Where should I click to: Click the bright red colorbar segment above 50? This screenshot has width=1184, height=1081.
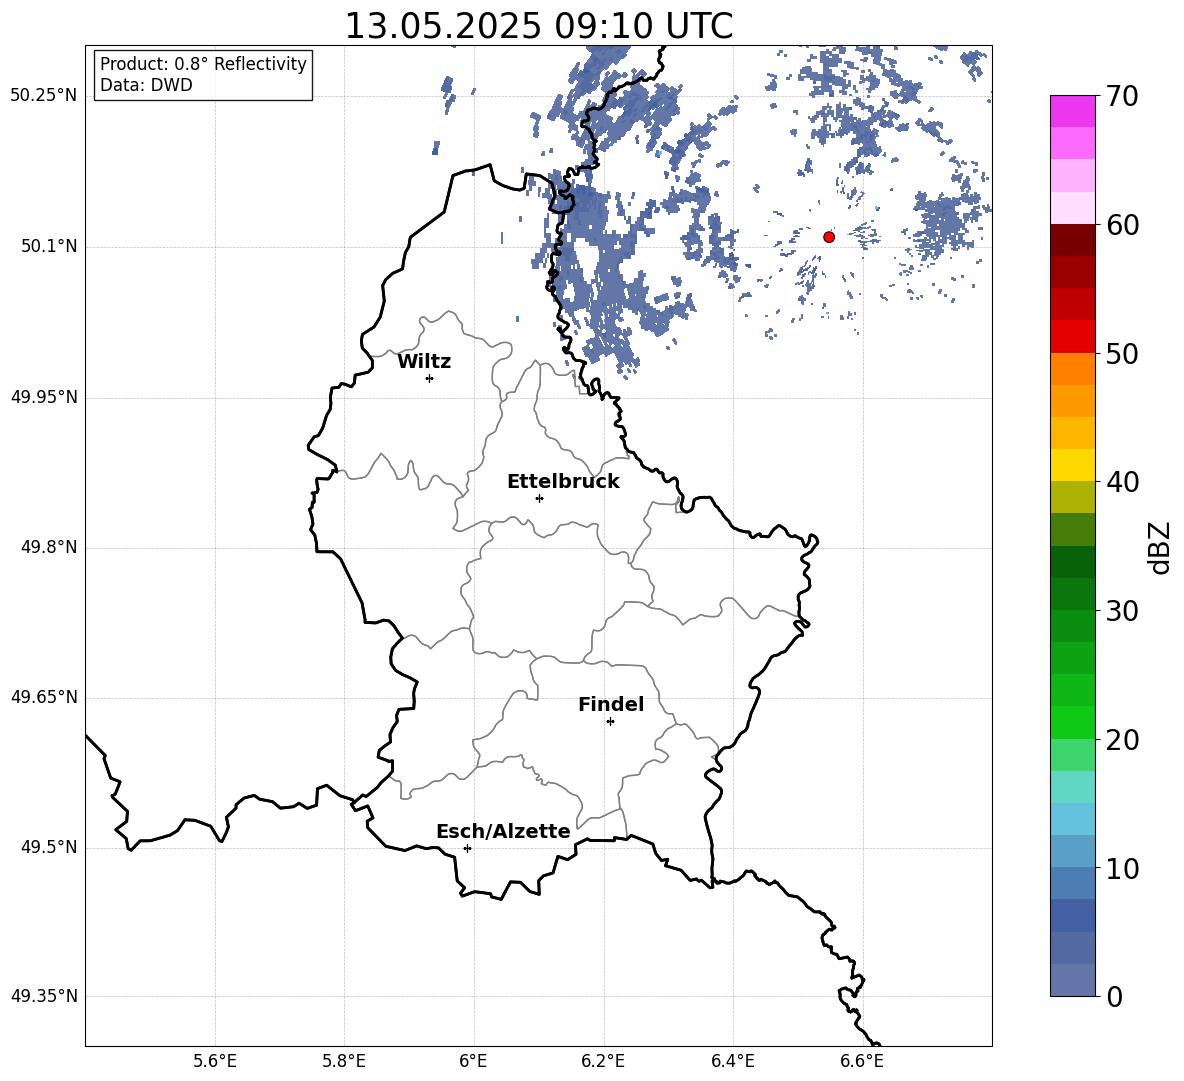1073,337
